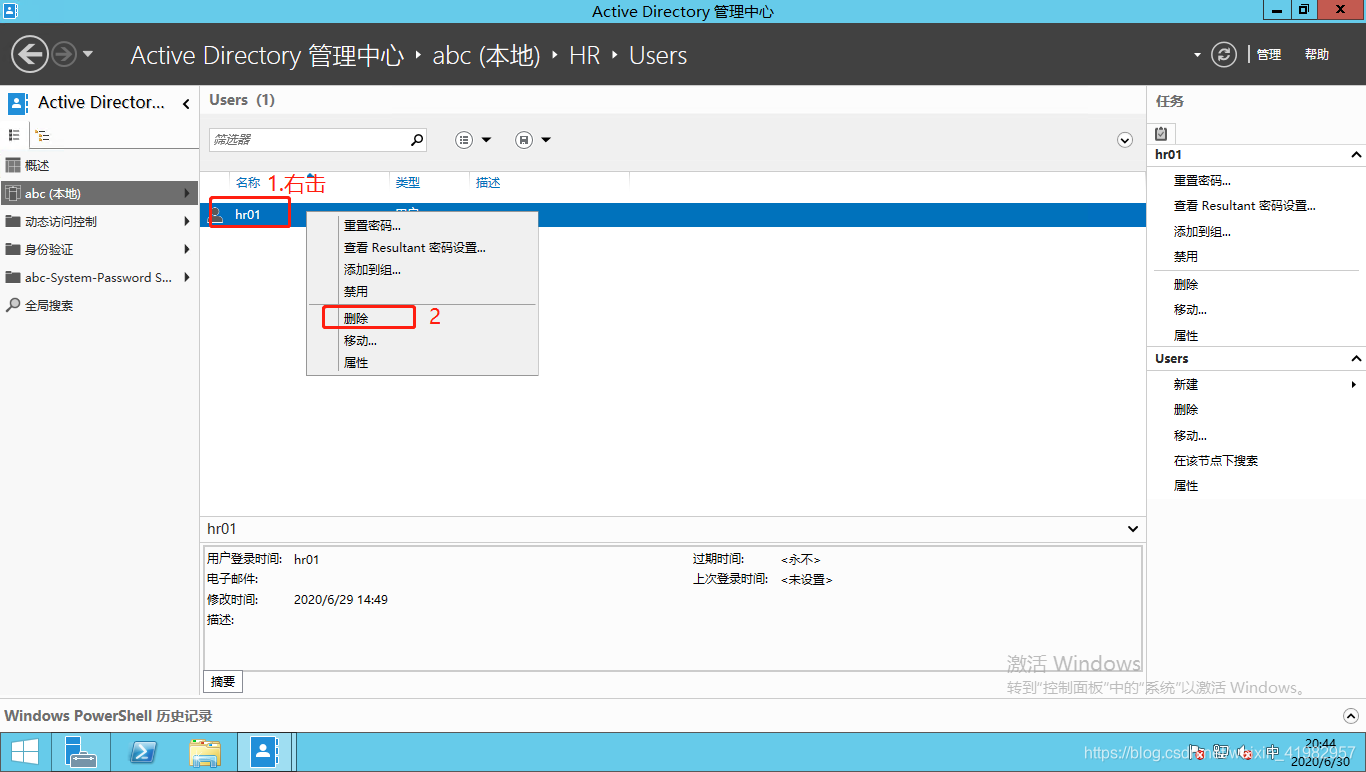This screenshot has height=772, width=1366.
Task: Click 属性 under Users tasks
Action: [1185, 486]
